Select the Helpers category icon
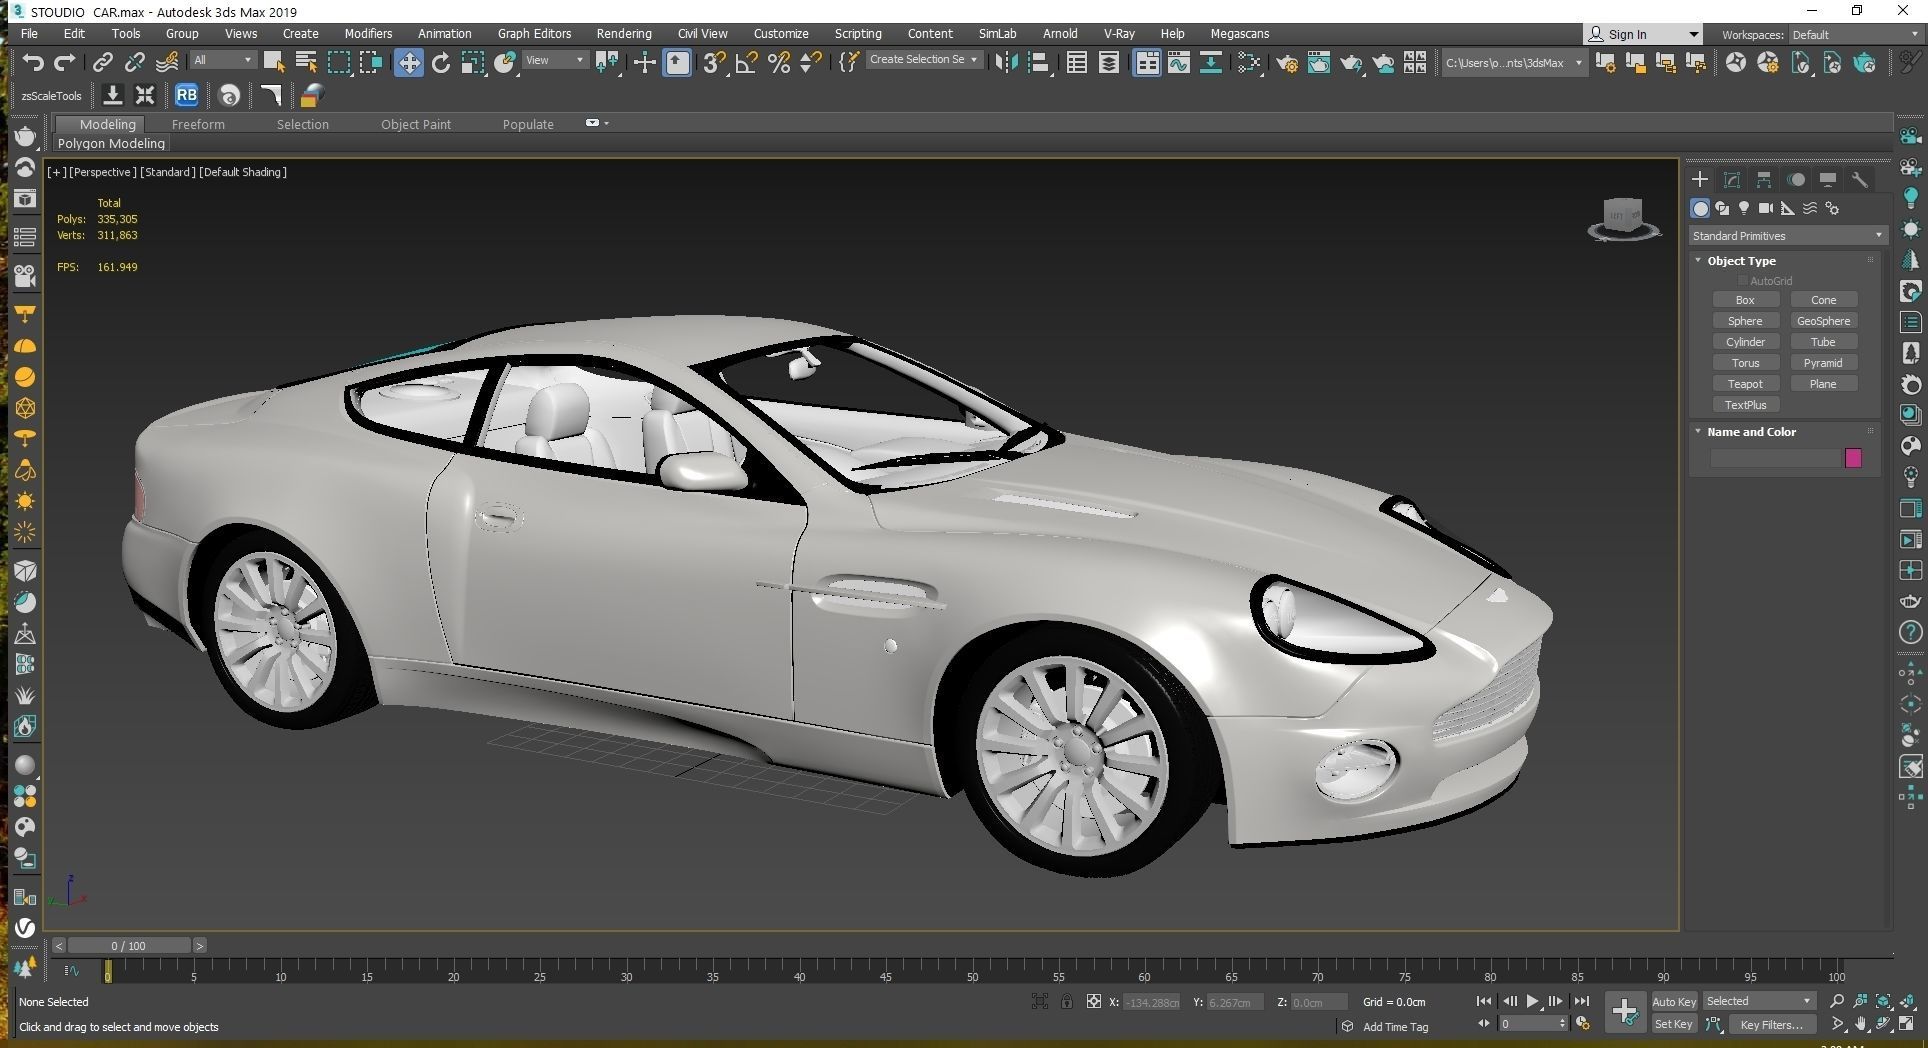 [1788, 208]
